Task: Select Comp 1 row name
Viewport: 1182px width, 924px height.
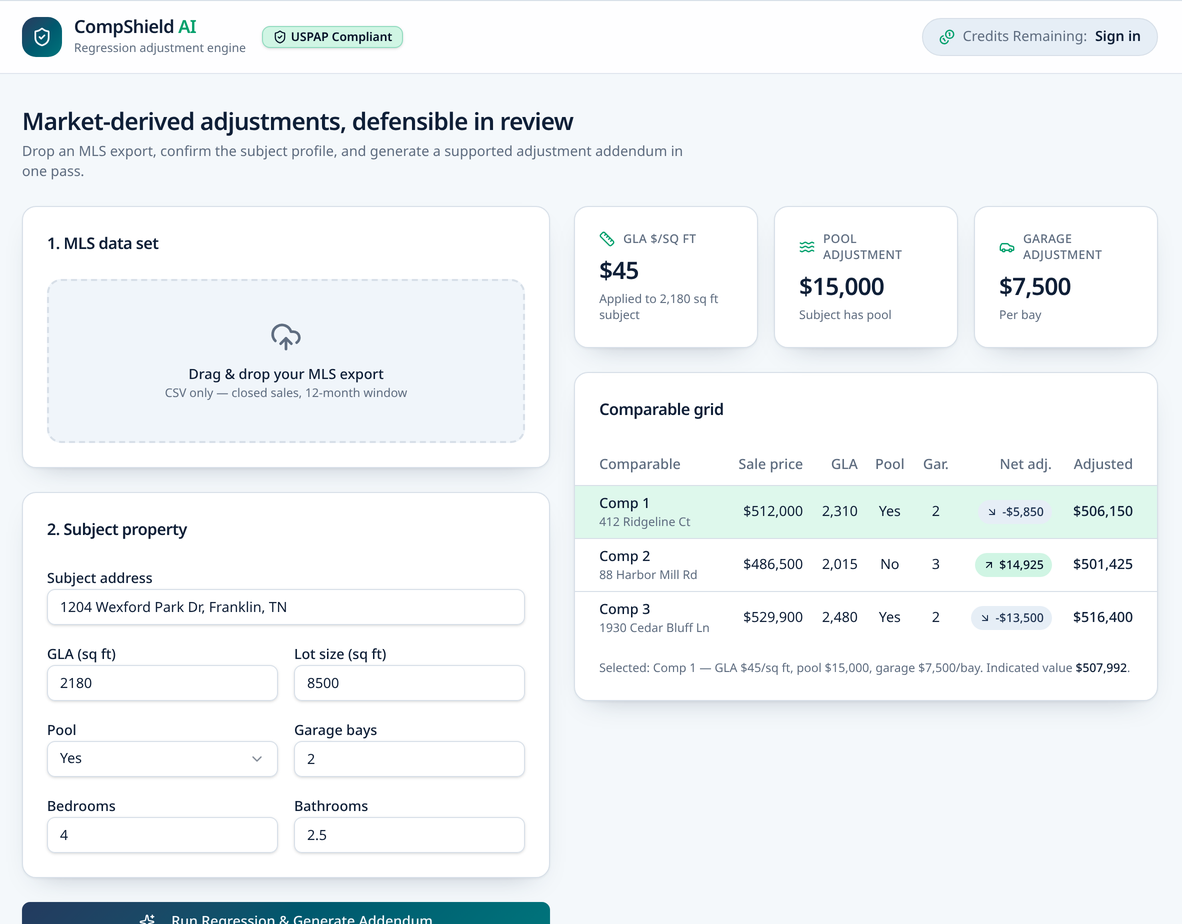Action: point(624,503)
